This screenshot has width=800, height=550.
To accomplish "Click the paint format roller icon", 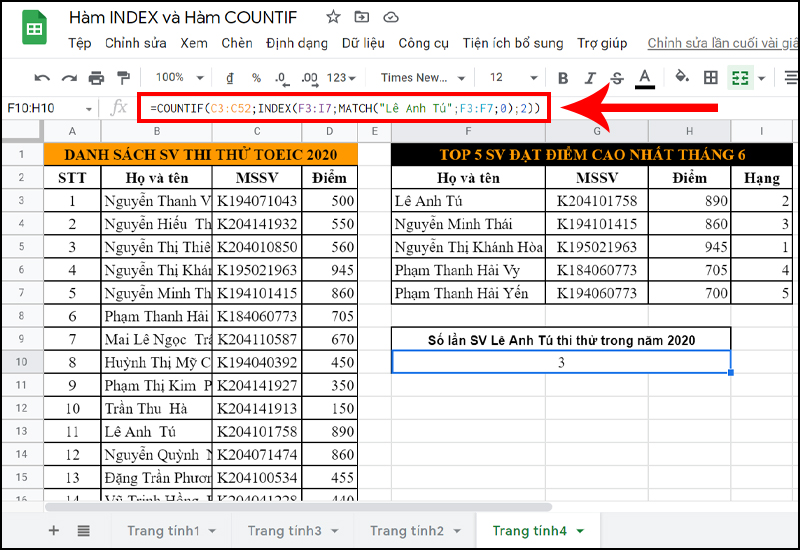I will click(123, 78).
